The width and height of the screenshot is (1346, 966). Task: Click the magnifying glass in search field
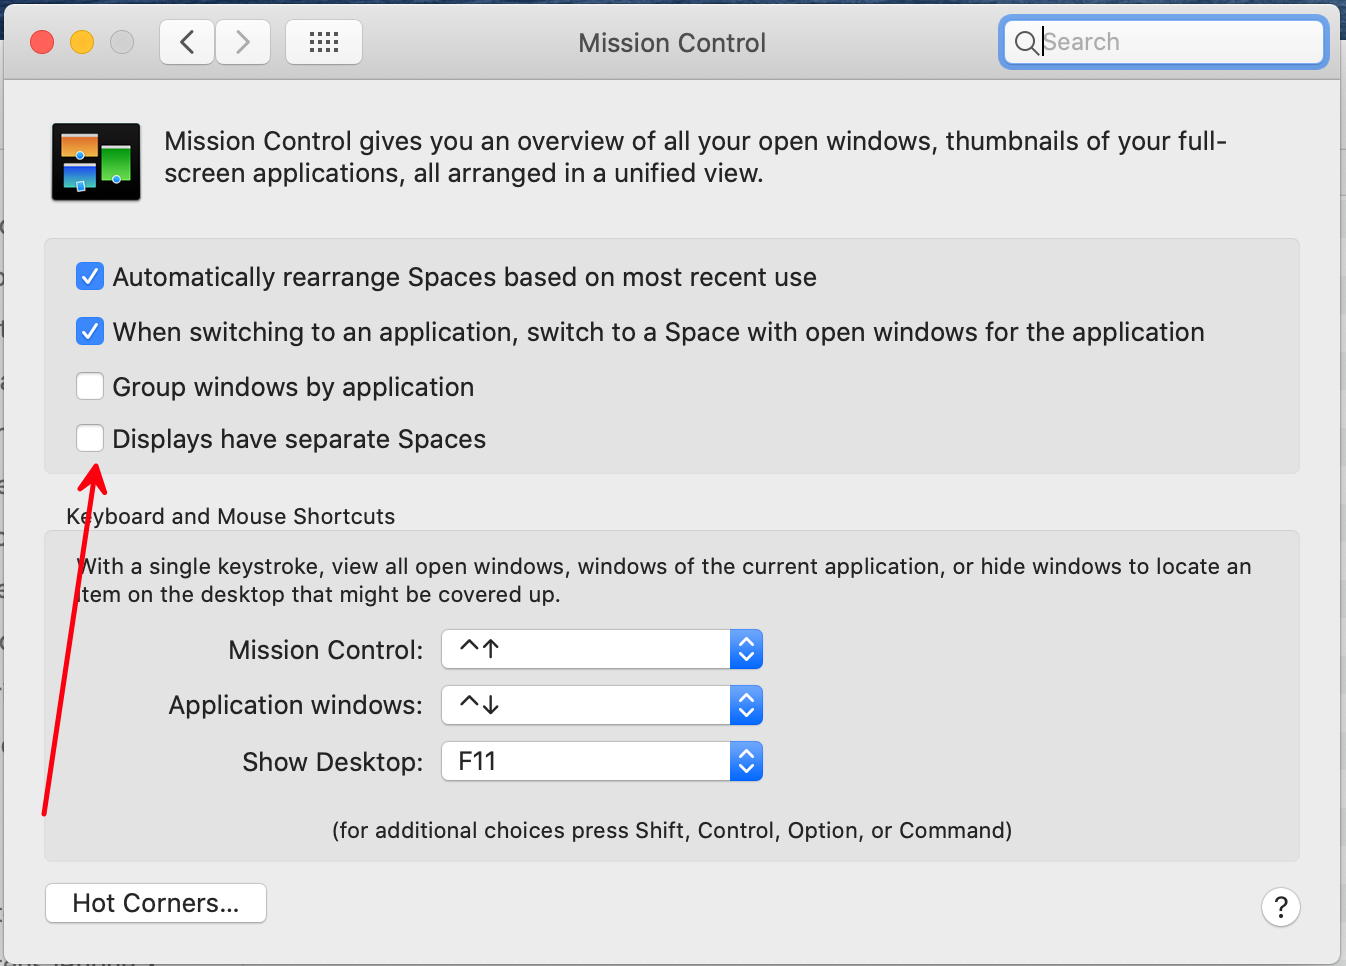[x=1026, y=42]
